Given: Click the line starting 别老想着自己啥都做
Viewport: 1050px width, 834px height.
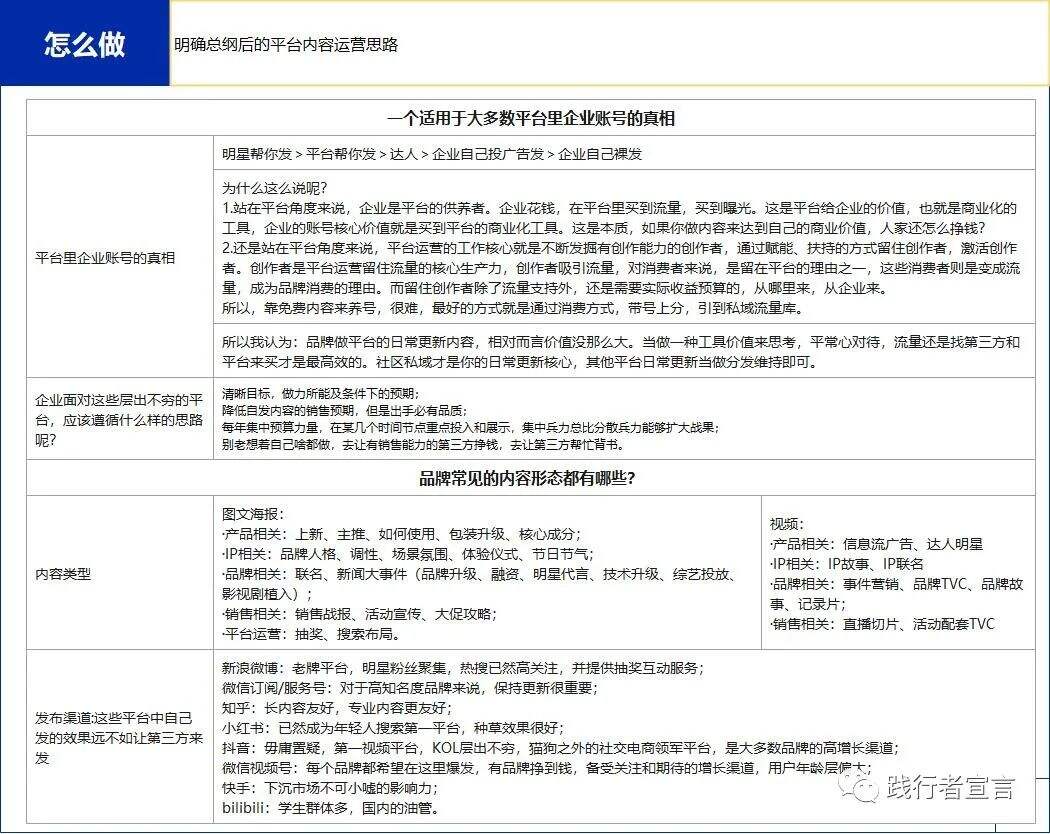Looking at the screenshot, I should (x=424, y=444).
